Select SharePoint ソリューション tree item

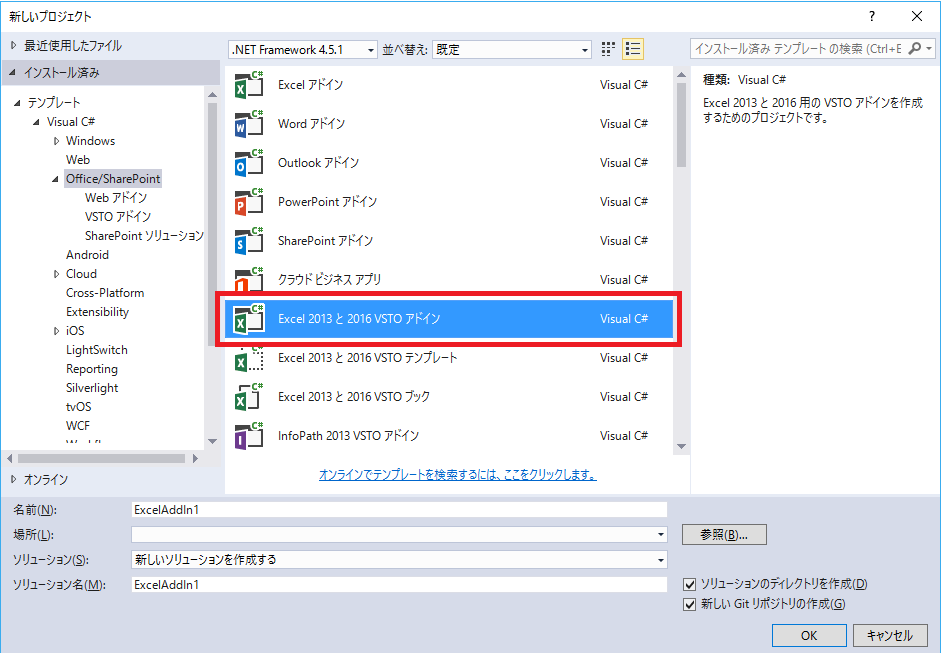[x=144, y=236]
